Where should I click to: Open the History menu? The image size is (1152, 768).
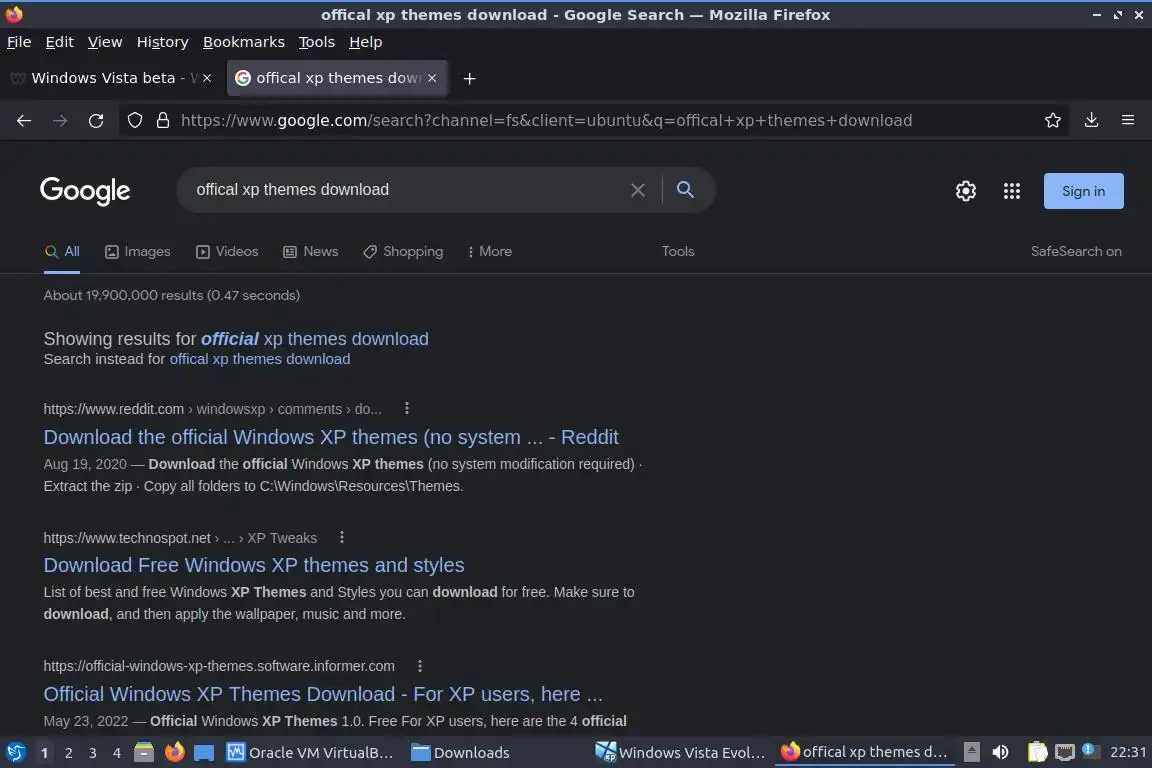tap(162, 43)
